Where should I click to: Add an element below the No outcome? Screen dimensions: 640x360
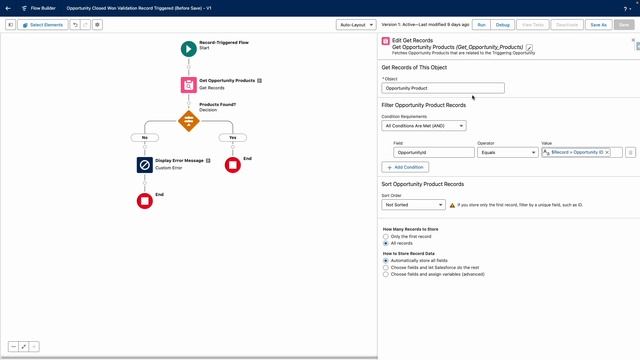pyautogui.click(x=144, y=147)
